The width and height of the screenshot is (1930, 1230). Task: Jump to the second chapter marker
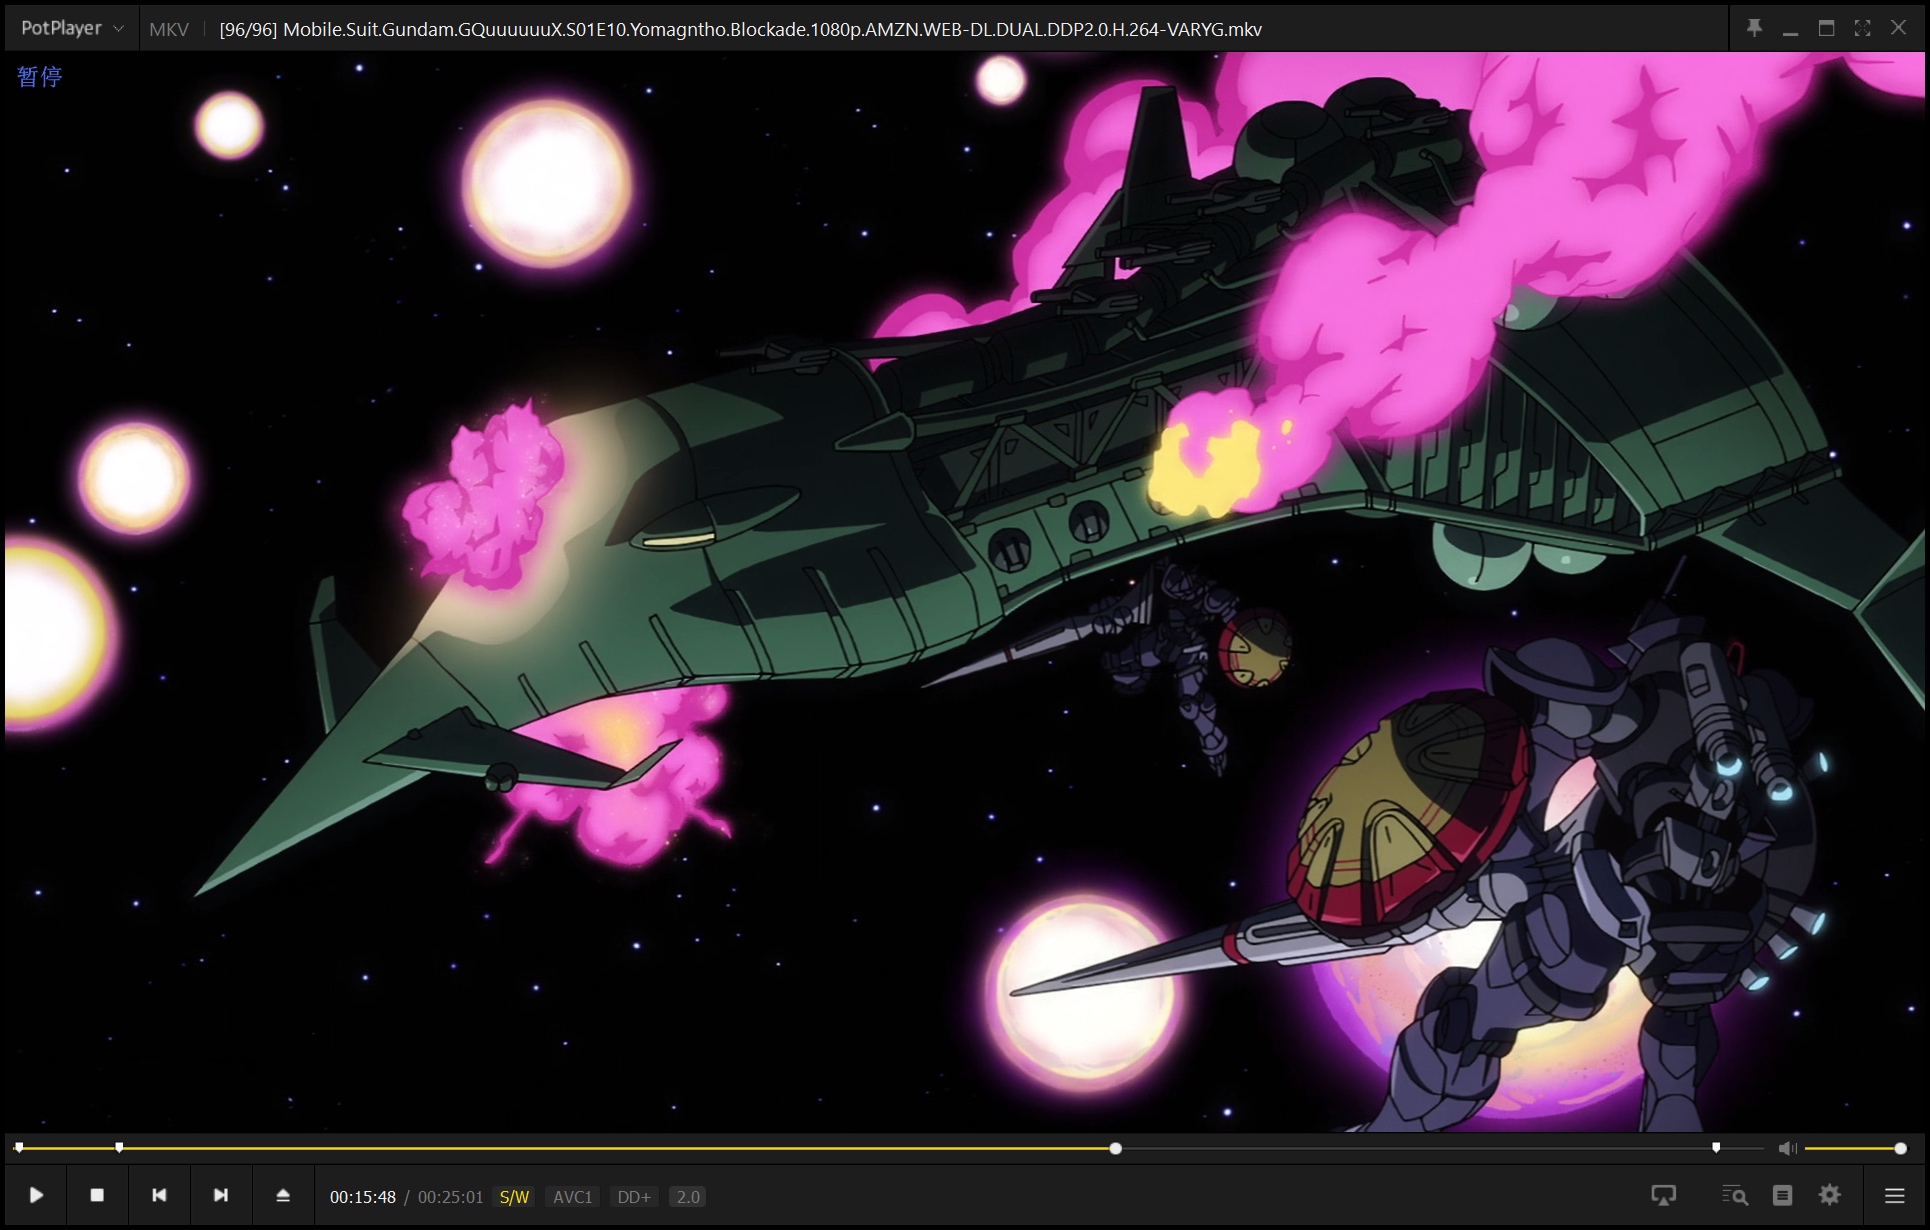pyautogui.click(x=119, y=1148)
